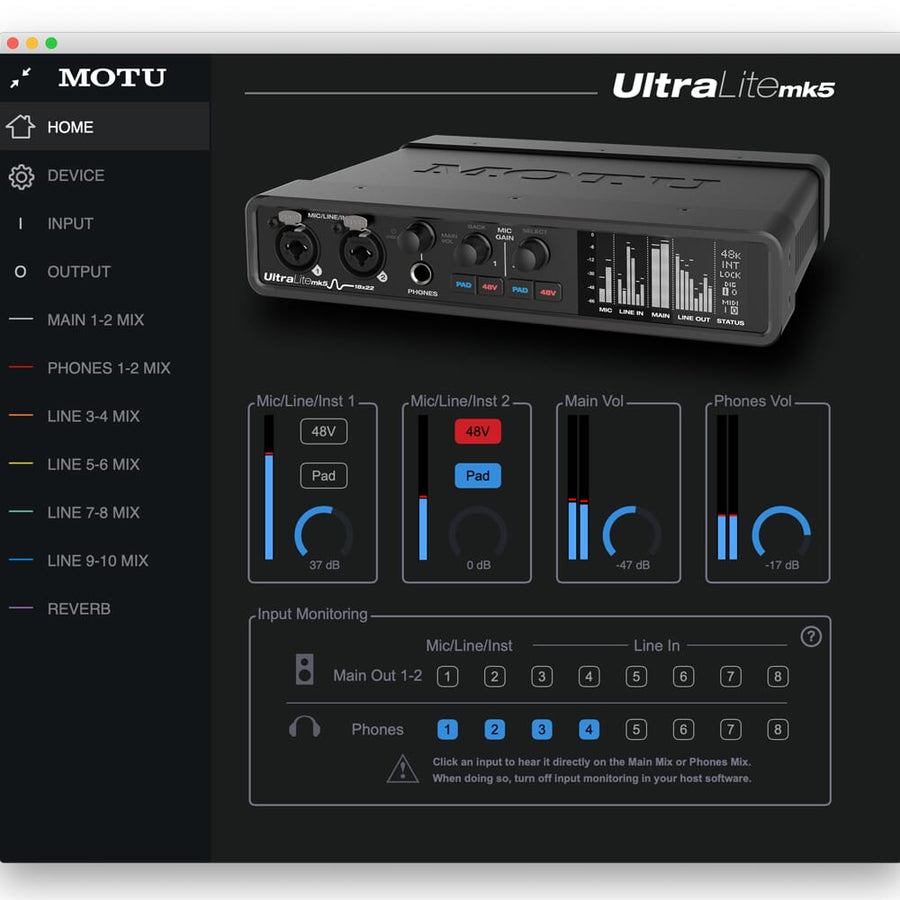Click the UltraLite mk5 title logo
This screenshot has width=900, height=900.
click(724, 86)
